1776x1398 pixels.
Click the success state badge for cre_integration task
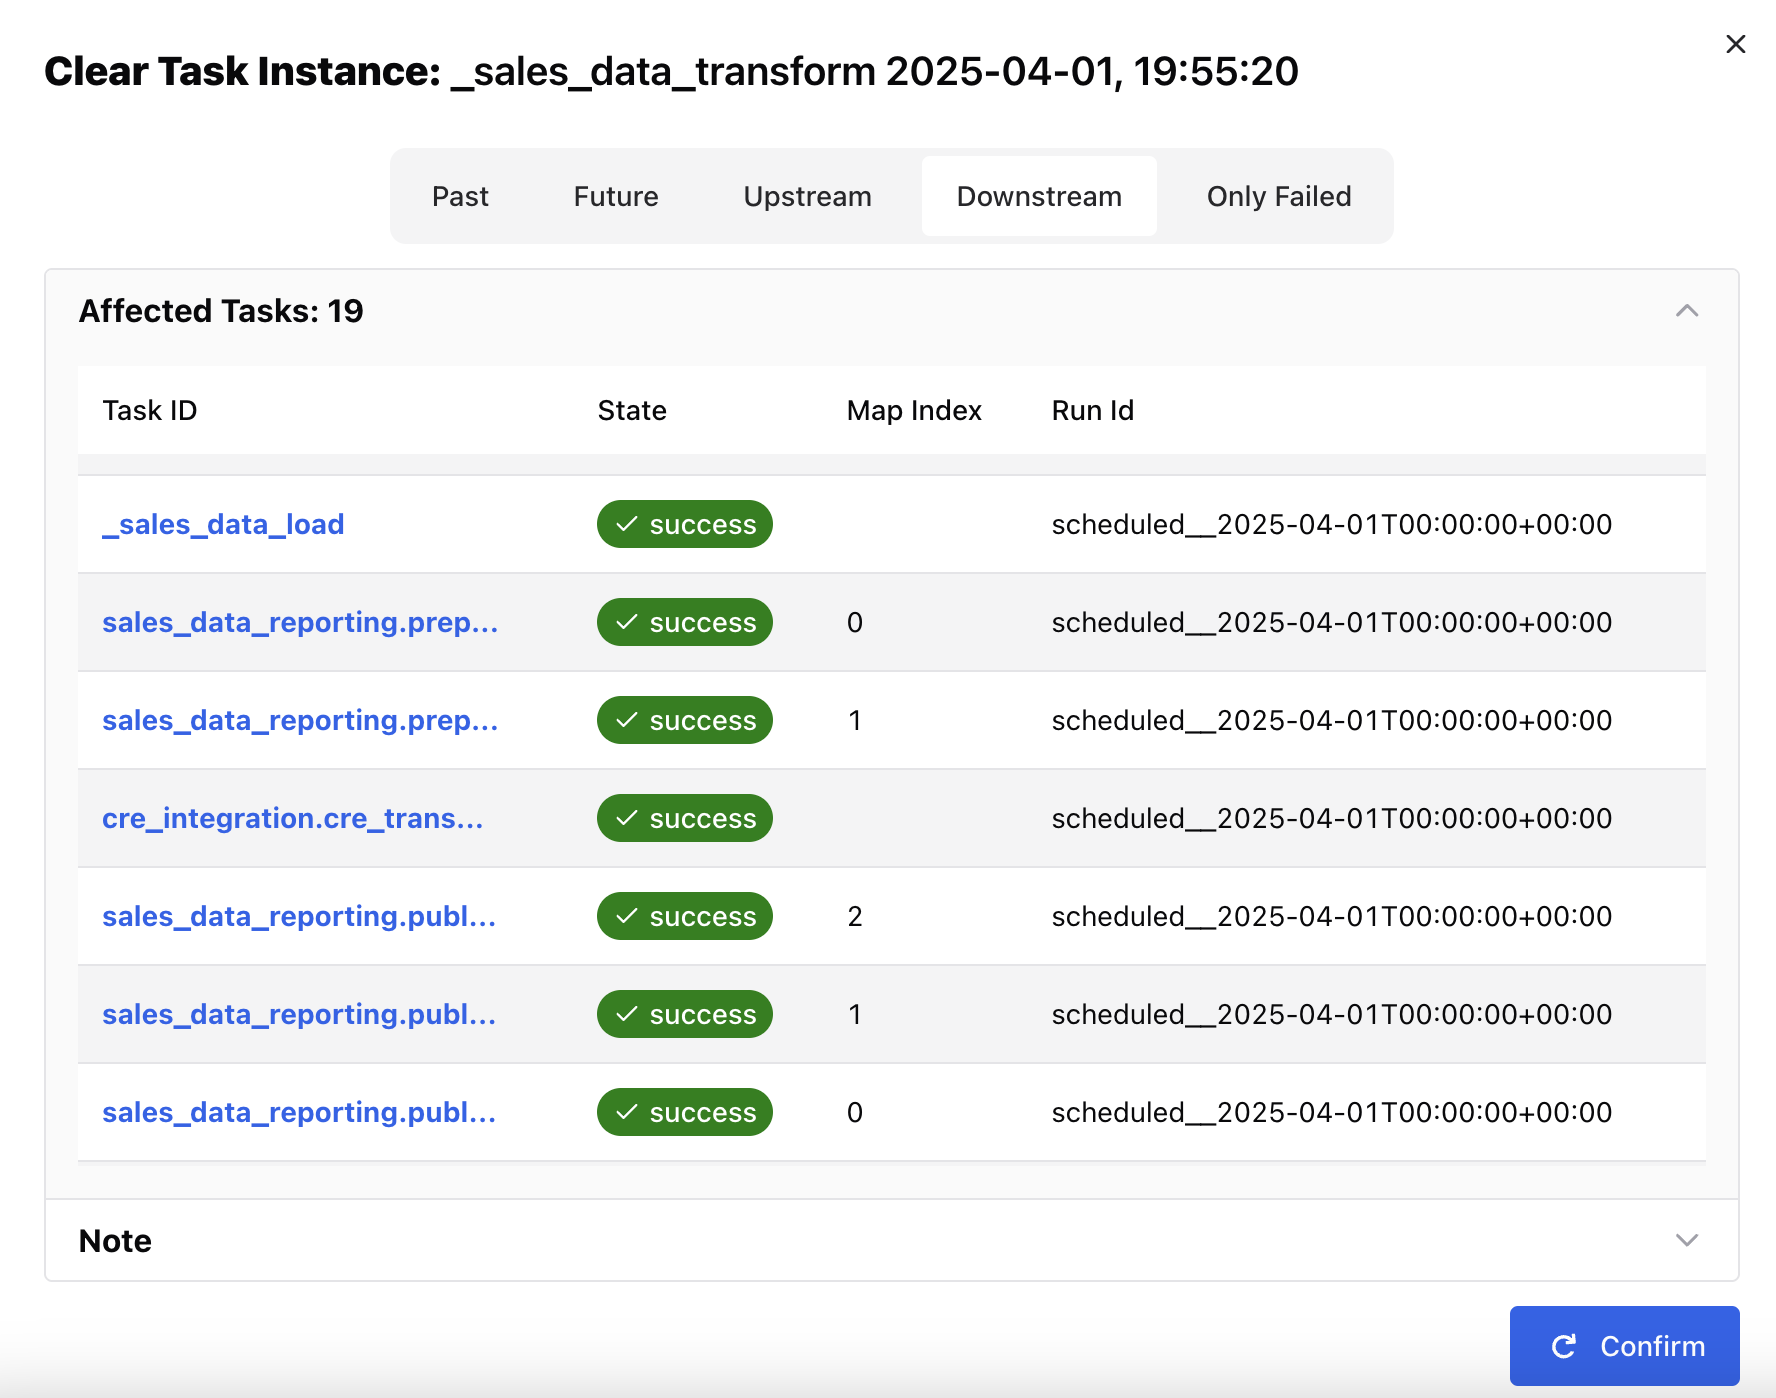pyautogui.click(x=684, y=818)
